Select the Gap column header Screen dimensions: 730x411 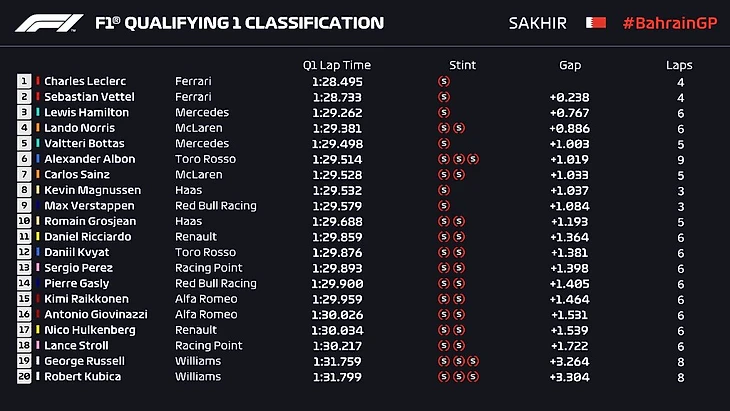coord(570,65)
